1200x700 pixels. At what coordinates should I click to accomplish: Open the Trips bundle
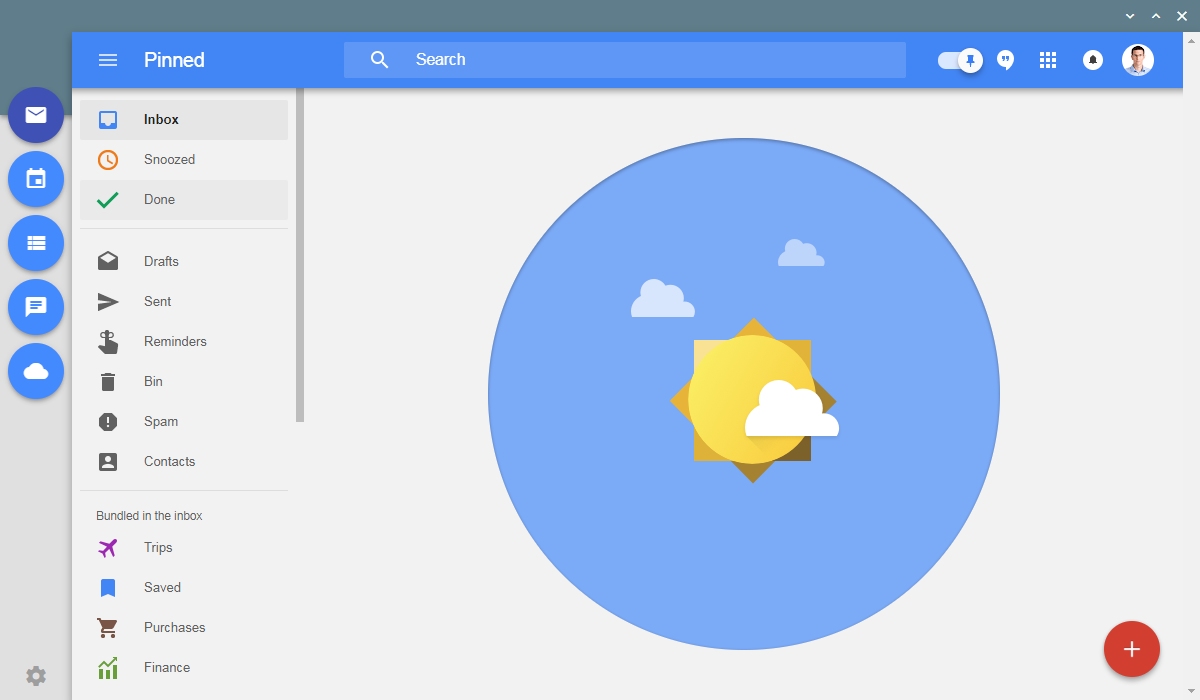(x=184, y=548)
